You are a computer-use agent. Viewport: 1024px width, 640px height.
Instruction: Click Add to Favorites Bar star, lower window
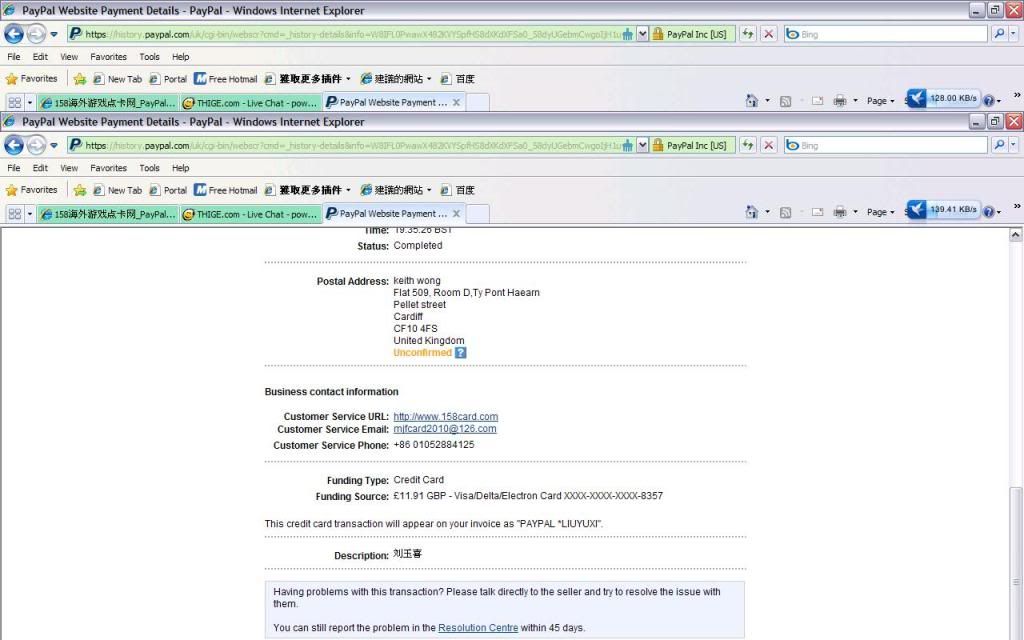click(x=80, y=190)
